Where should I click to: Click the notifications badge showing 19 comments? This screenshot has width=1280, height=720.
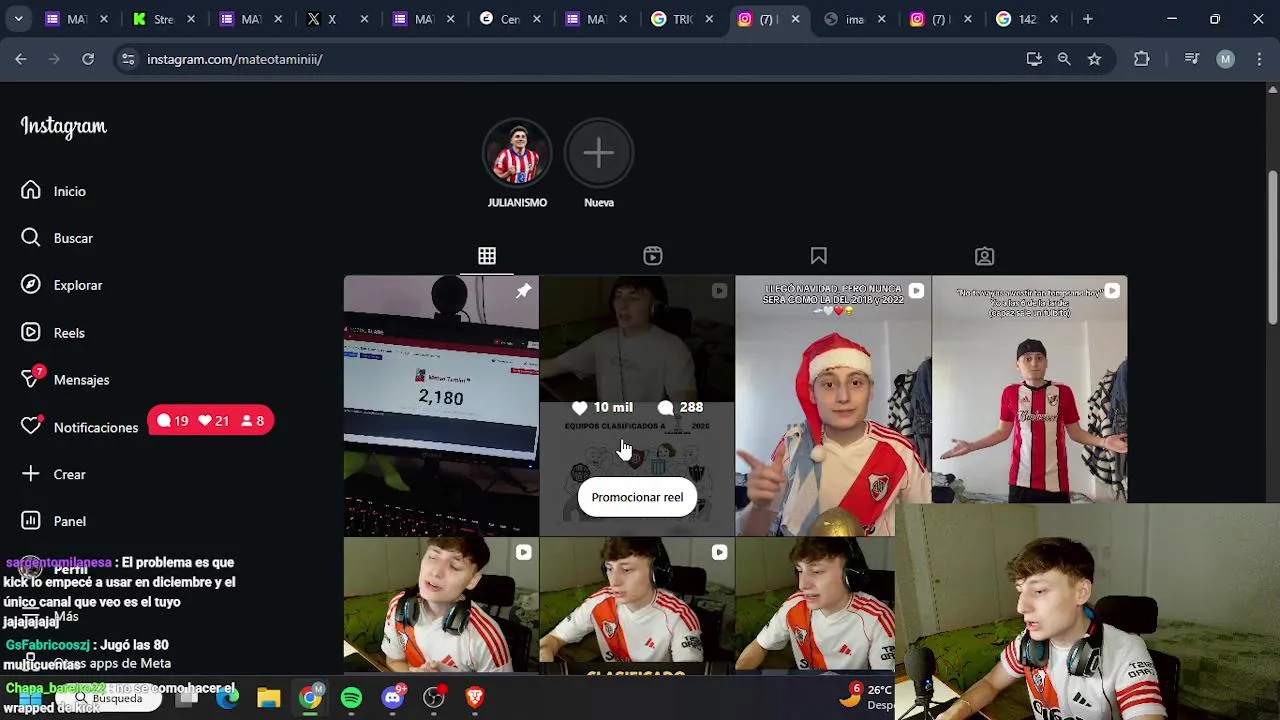(x=172, y=421)
